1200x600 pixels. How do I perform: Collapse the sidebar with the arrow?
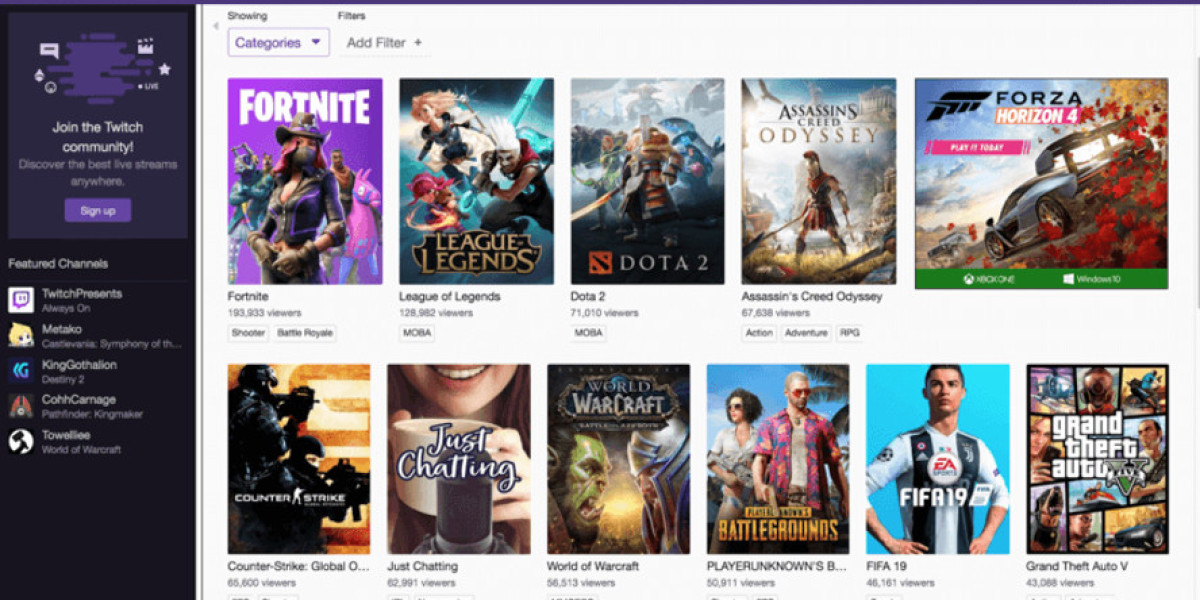(x=215, y=26)
